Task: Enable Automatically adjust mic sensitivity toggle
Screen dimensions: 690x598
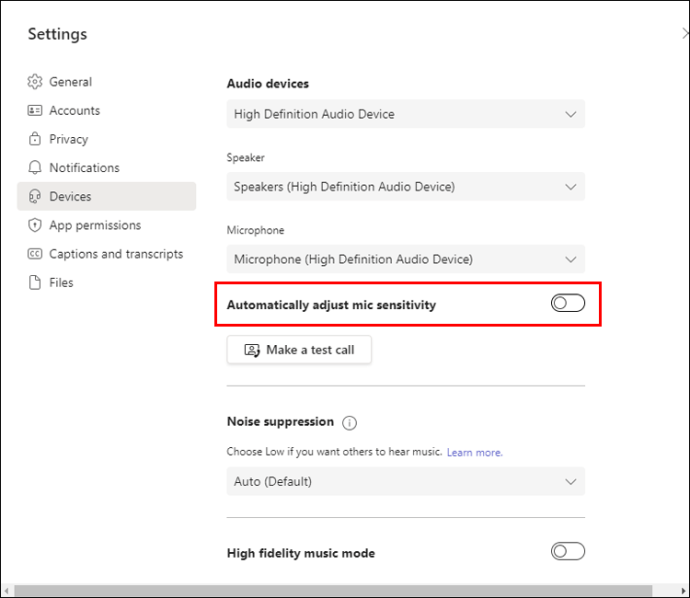Action: pos(568,303)
